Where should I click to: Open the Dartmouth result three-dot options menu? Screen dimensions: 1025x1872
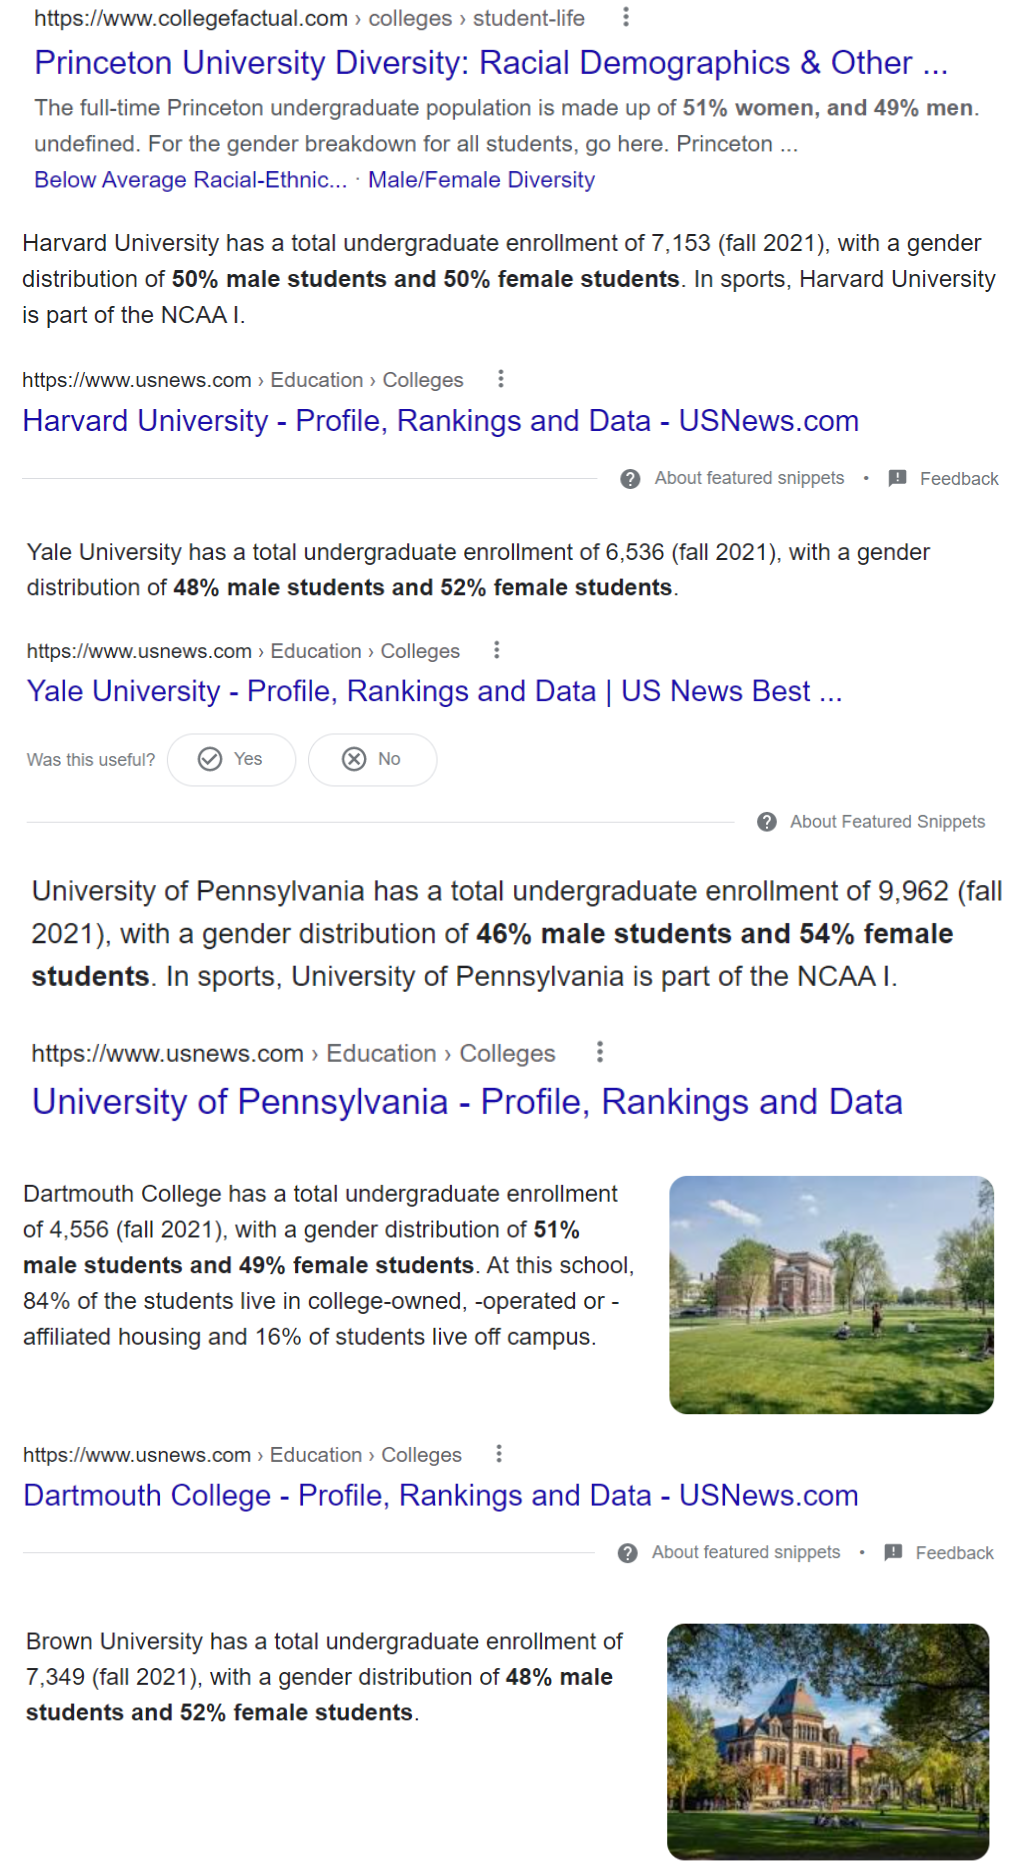[499, 1454]
